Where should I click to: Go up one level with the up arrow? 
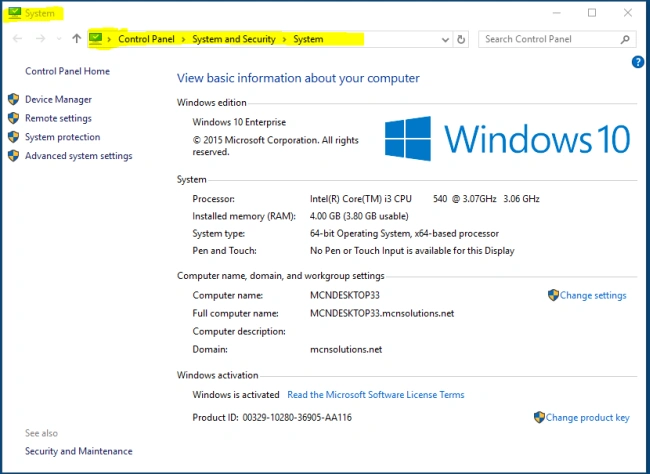pos(76,39)
